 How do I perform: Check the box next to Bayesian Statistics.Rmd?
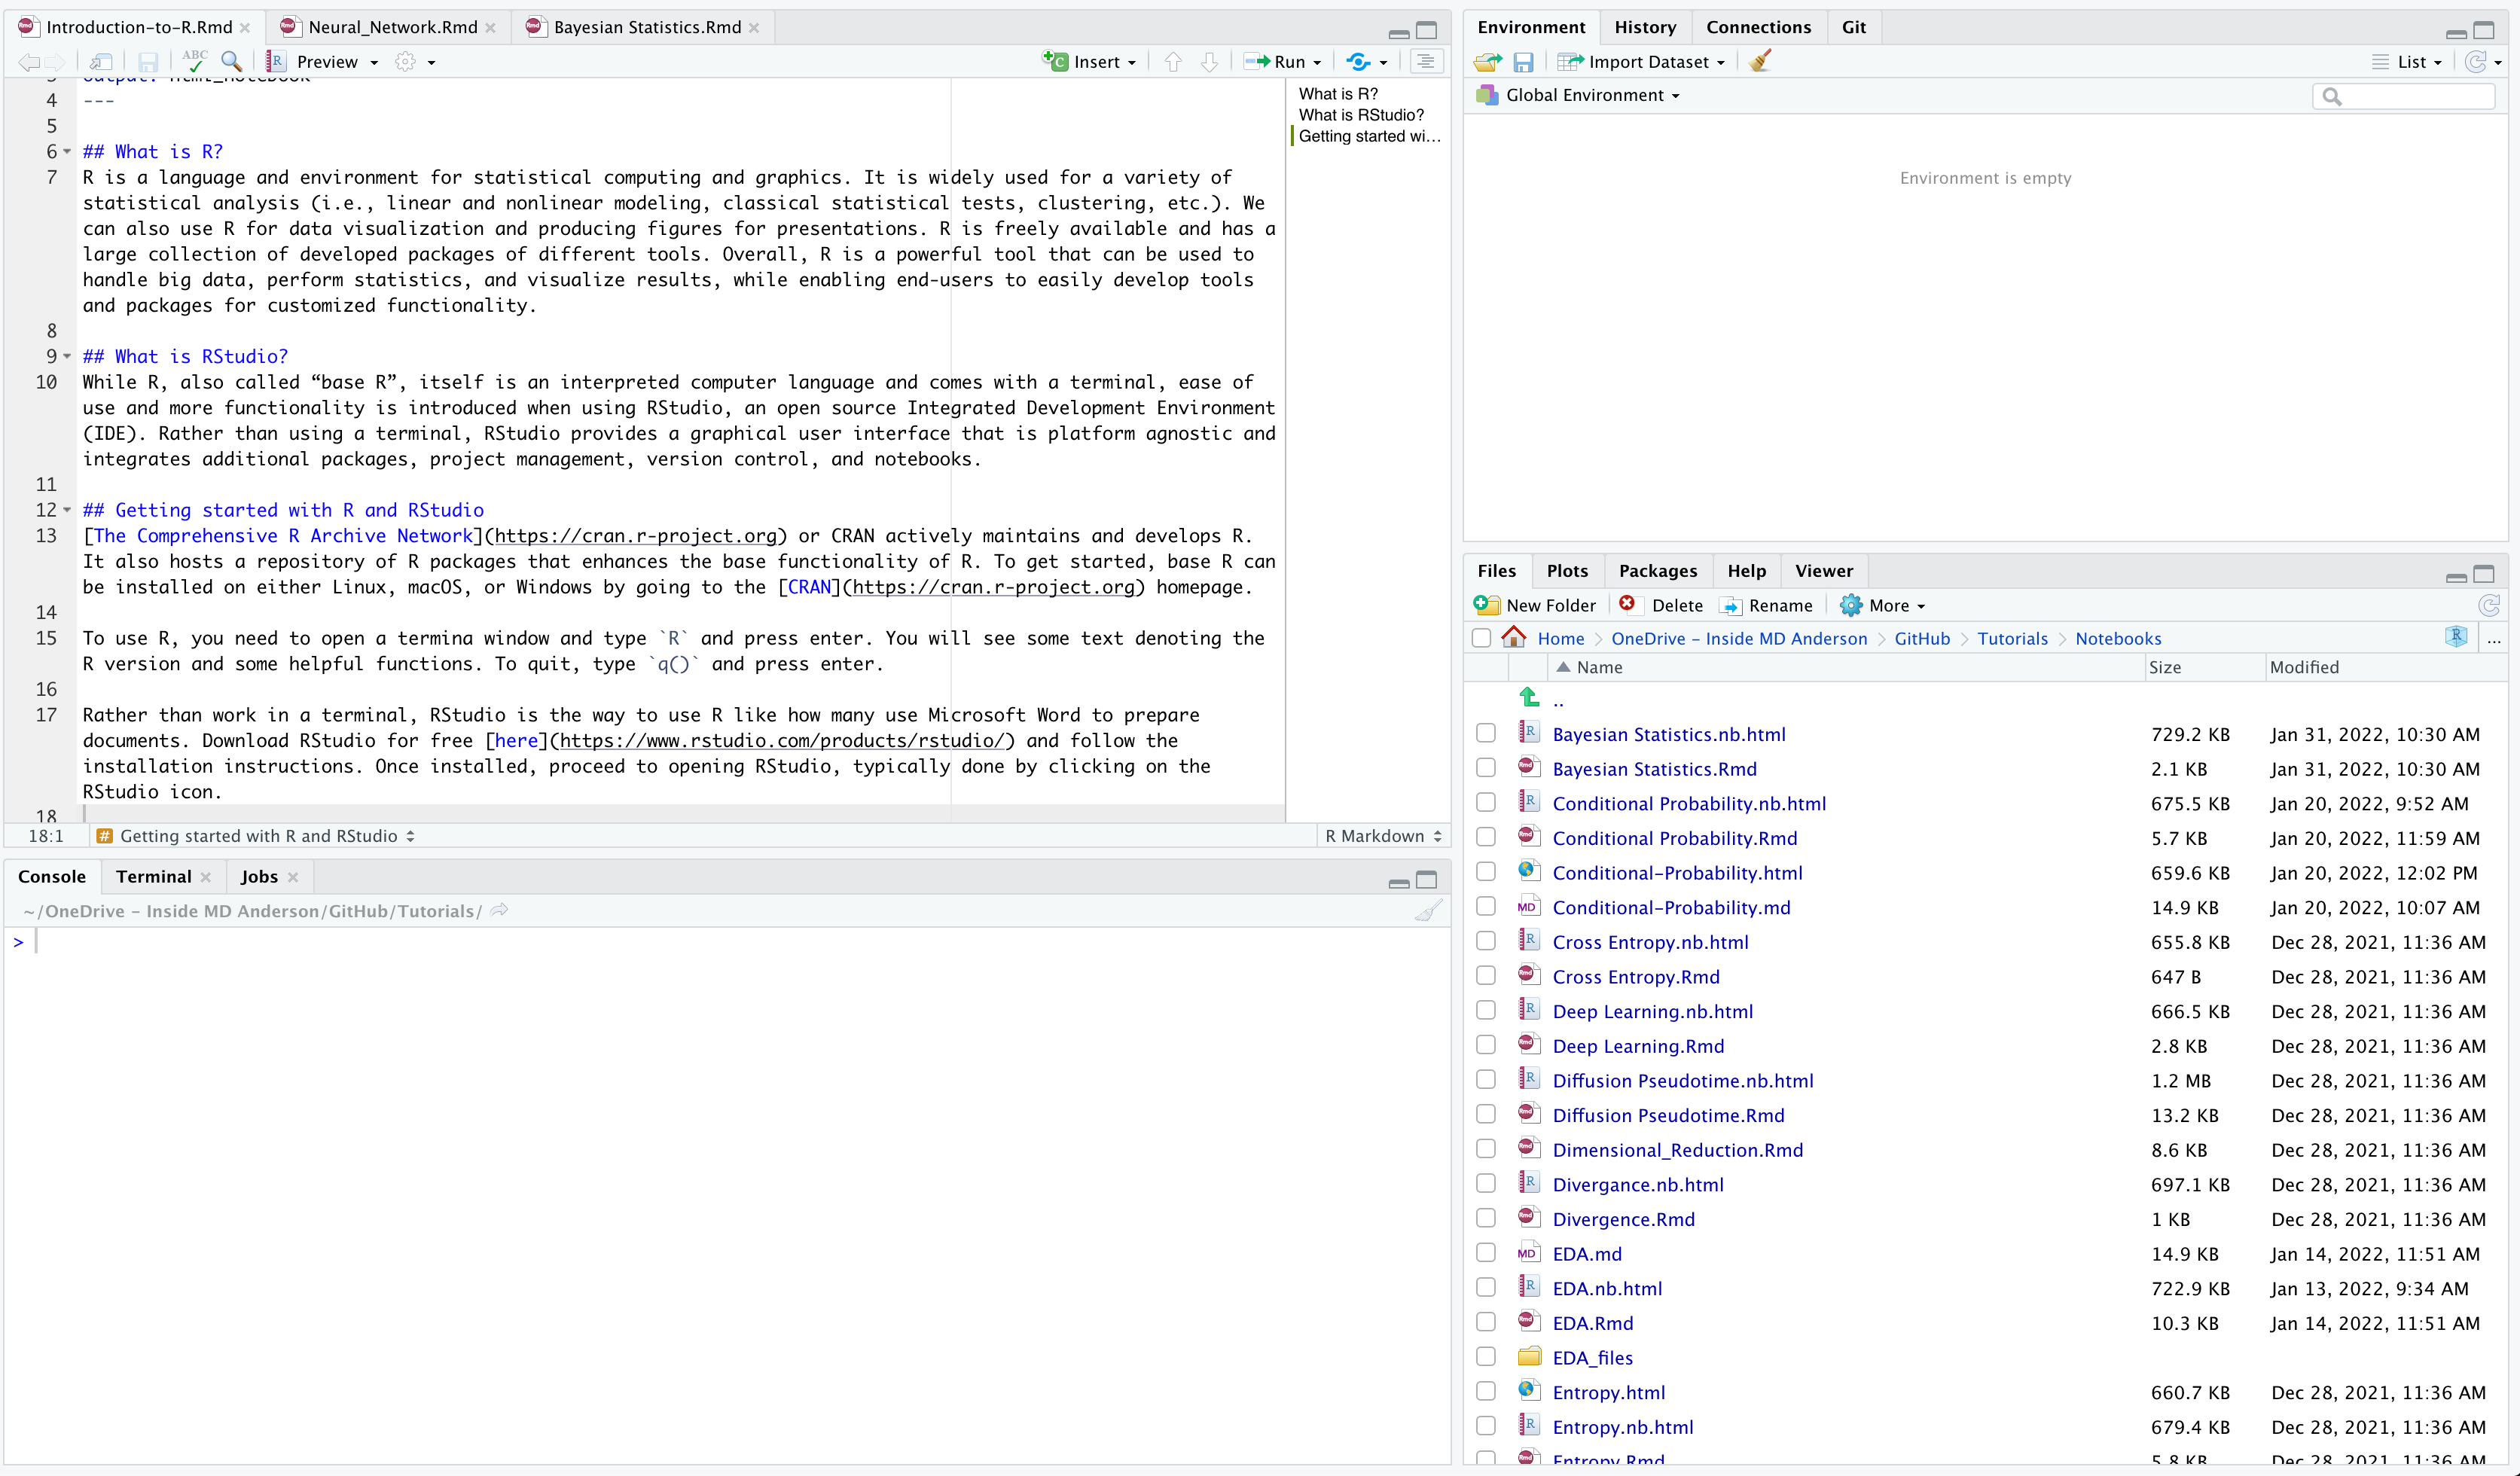point(1486,768)
